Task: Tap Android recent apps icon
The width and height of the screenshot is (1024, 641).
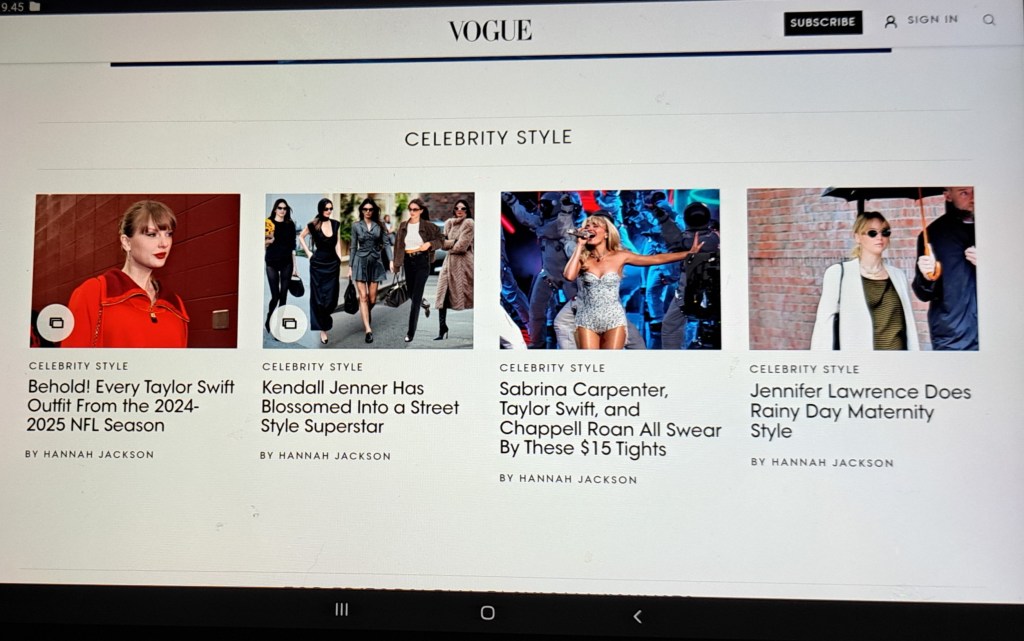Action: pyautogui.click(x=341, y=609)
